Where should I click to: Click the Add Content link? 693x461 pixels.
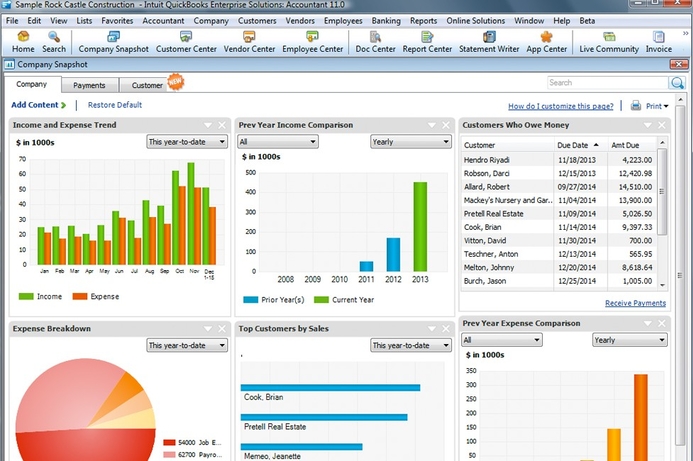(38, 105)
